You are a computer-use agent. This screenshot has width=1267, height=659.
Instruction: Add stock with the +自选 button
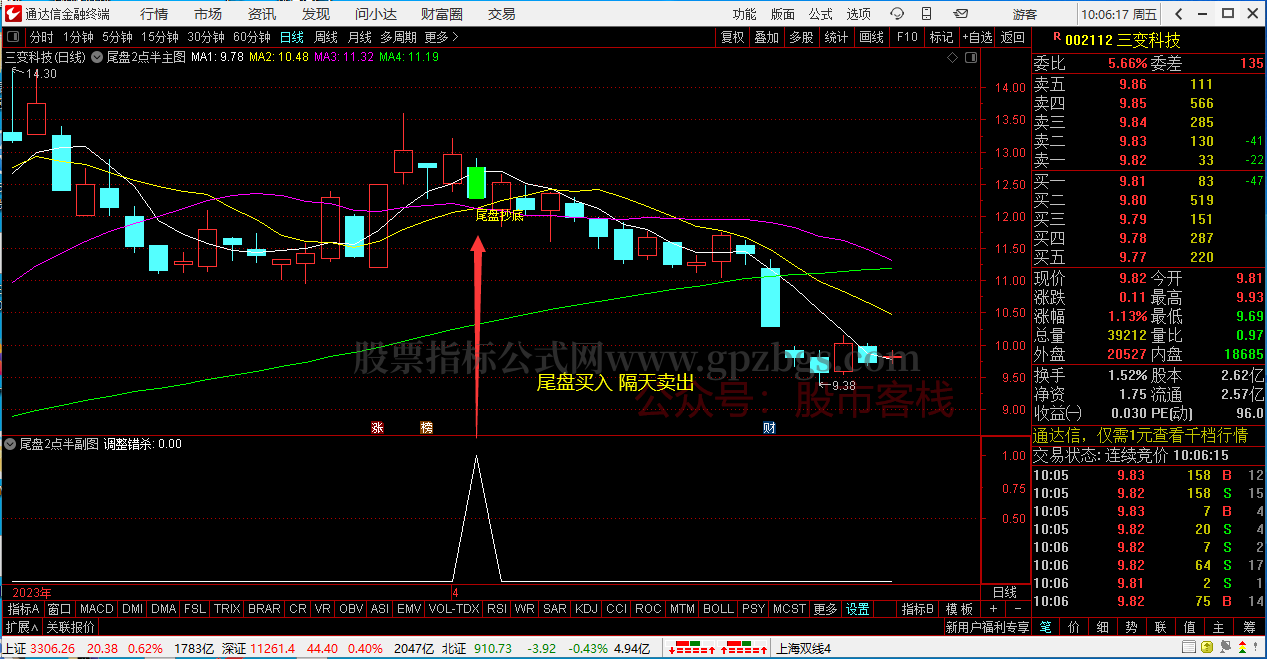coord(977,37)
